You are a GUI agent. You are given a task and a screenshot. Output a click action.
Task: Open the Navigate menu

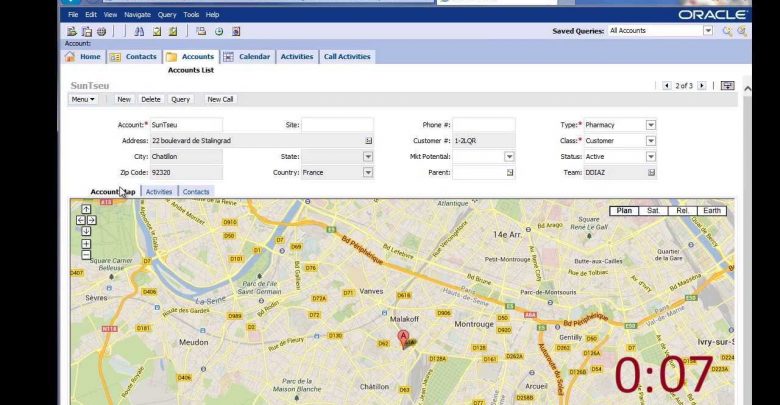tap(137, 15)
